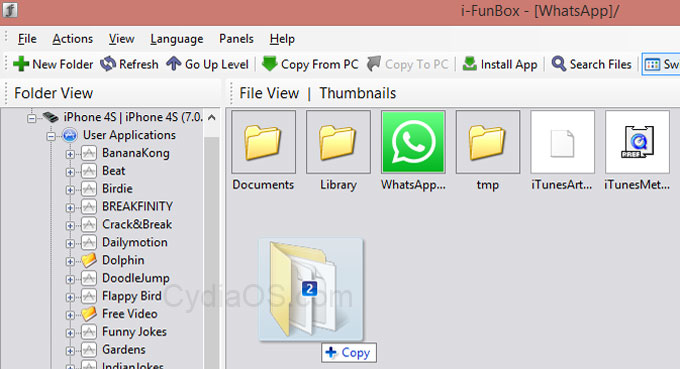Click the Birdie app icon in tree
Viewport: 680px width, 369px height.
(89, 189)
